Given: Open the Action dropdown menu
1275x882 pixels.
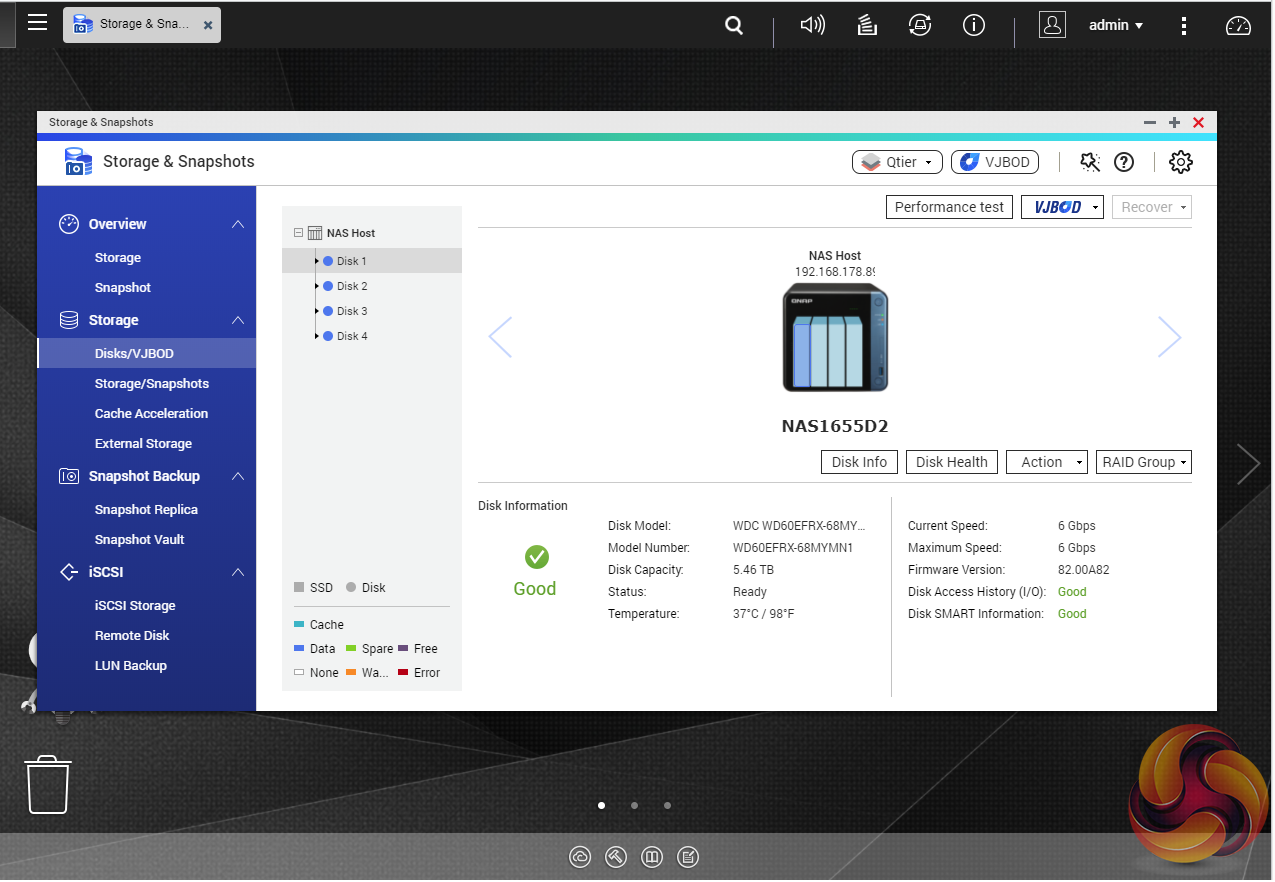Looking at the screenshot, I should pyautogui.click(x=1046, y=462).
